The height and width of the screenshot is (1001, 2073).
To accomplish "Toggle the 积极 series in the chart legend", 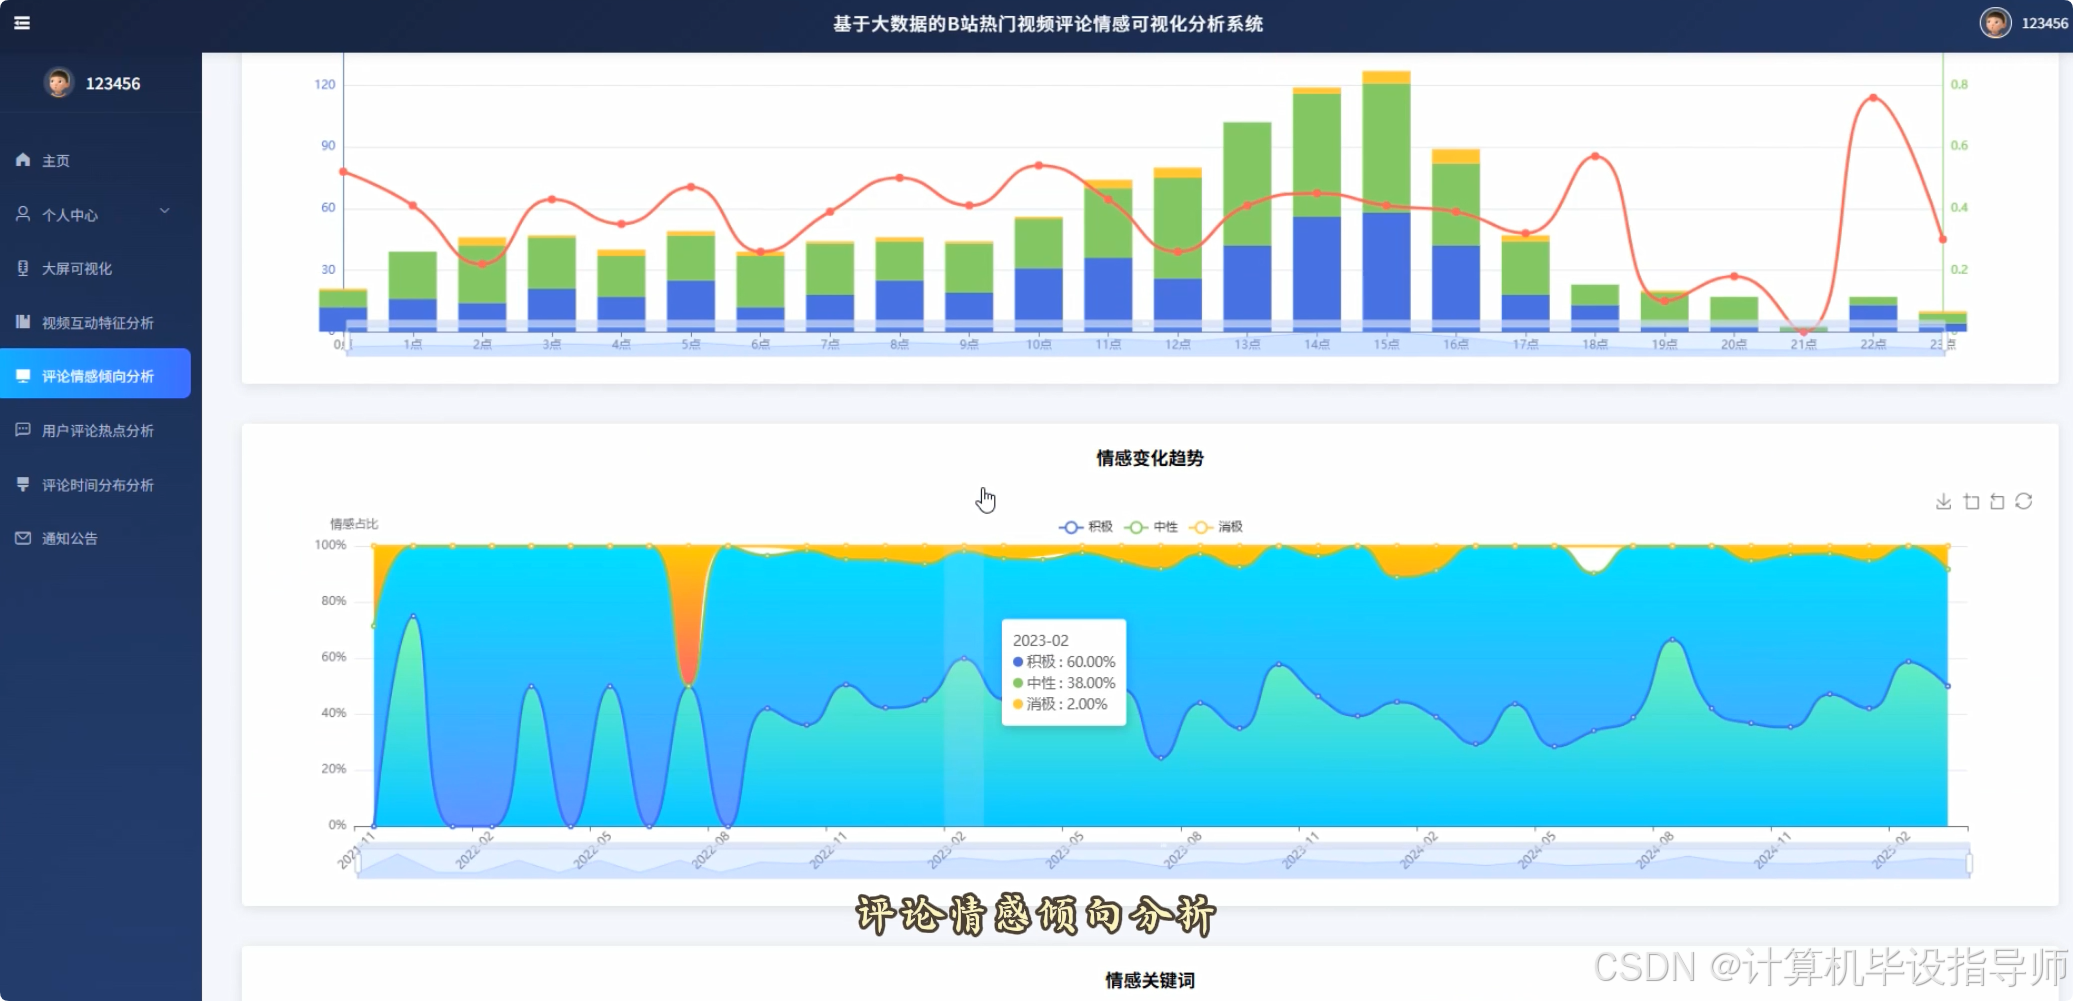I will pos(1089,527).
